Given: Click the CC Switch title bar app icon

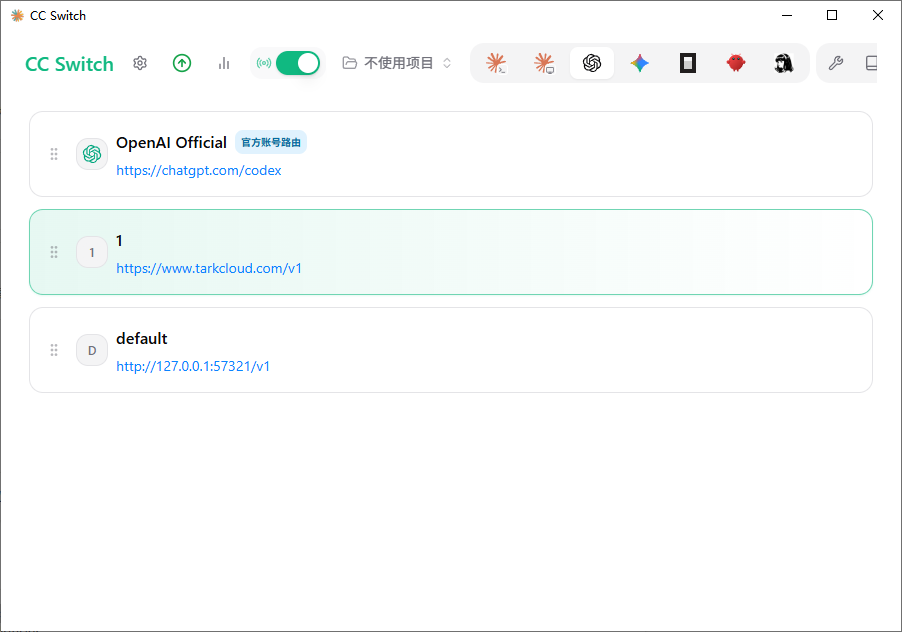Looking at the screenshot, I should point(17,16).
